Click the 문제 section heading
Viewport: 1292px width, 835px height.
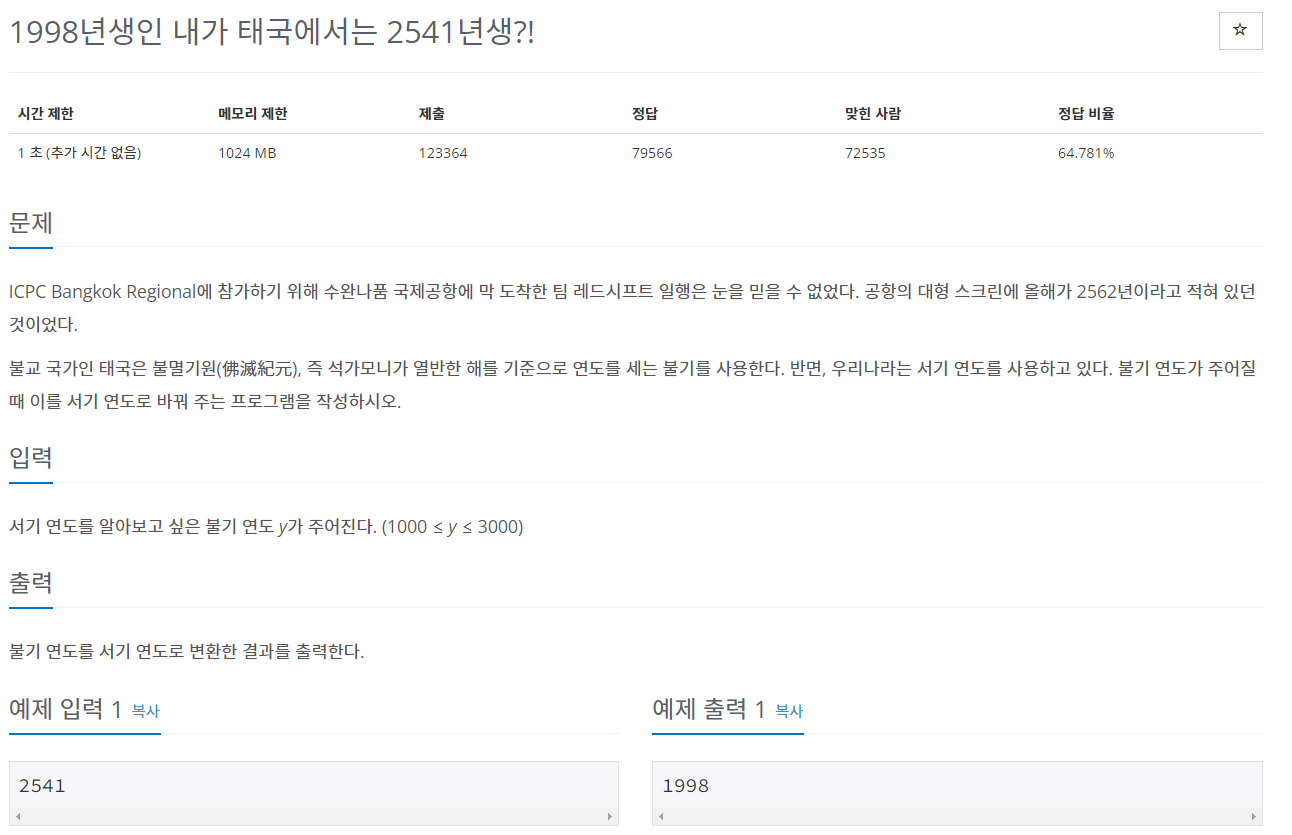pos(30,221)
